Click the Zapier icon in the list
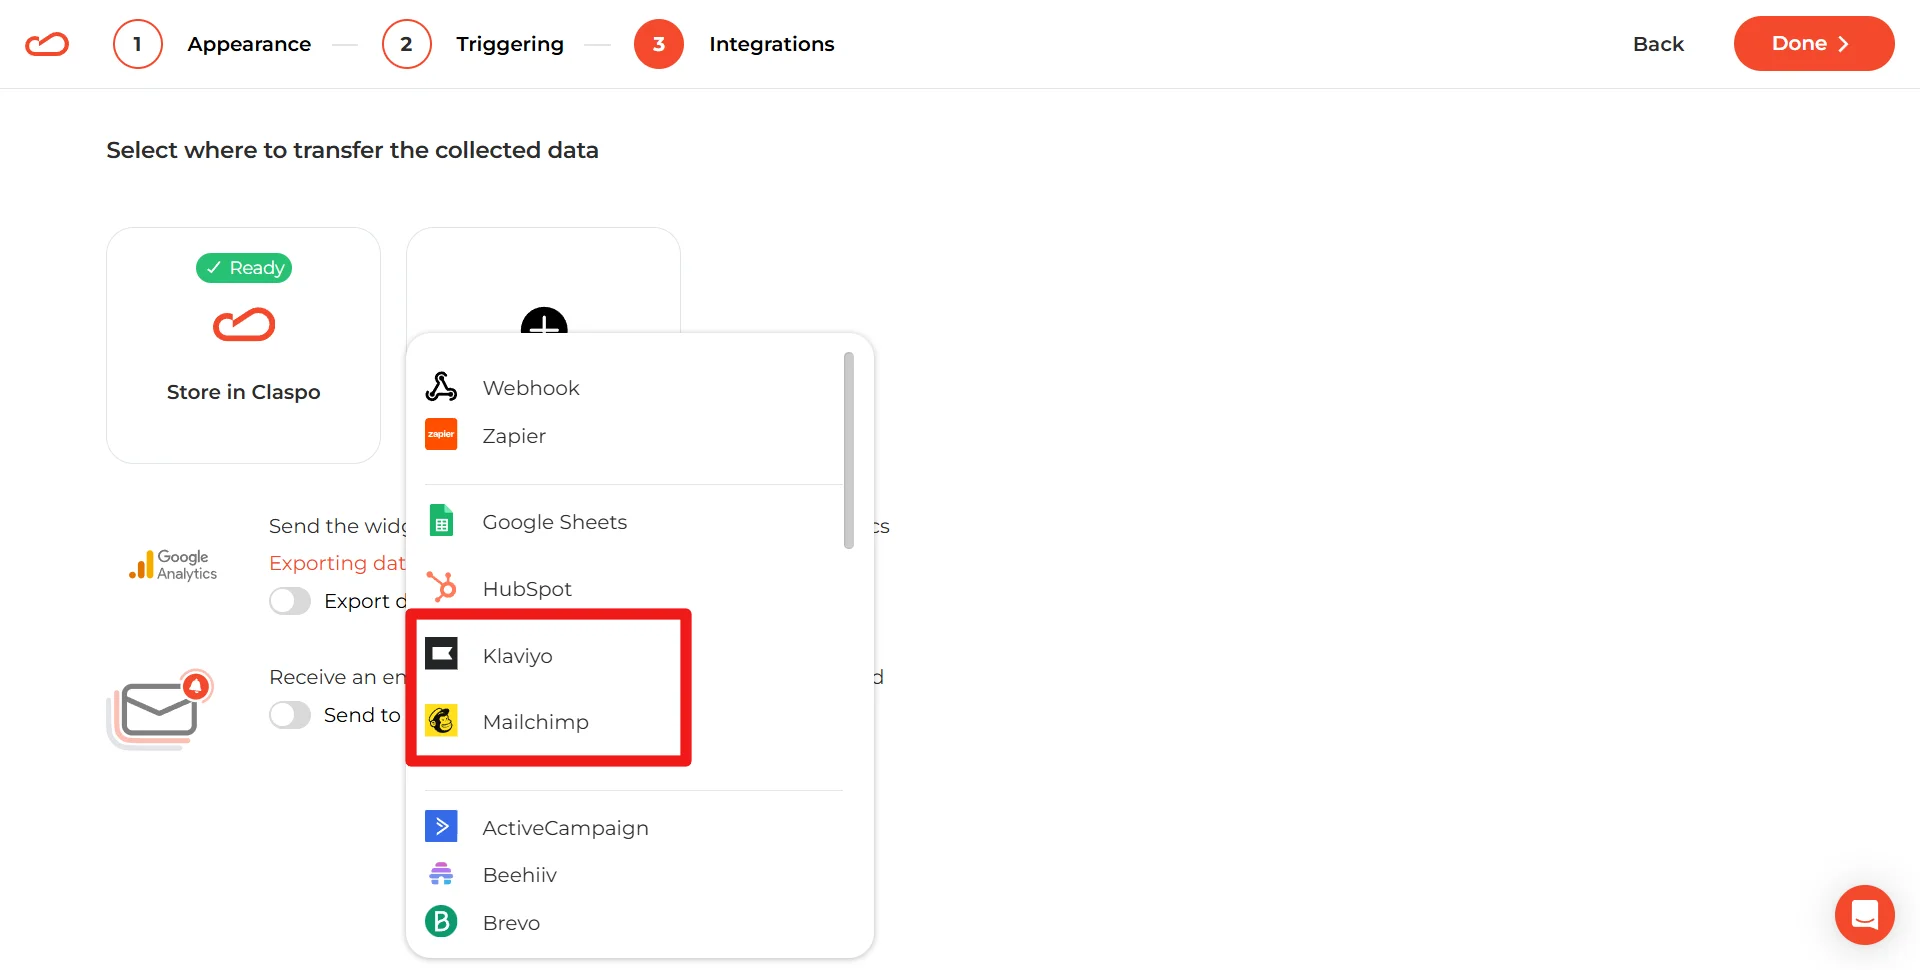Viewport: 1920px width, 970px height. point(441,434)
